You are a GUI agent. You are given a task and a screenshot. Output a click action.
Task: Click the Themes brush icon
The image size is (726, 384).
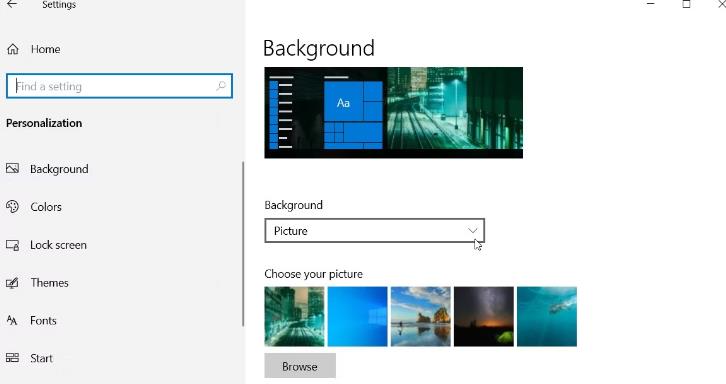(x=13, y=283)
